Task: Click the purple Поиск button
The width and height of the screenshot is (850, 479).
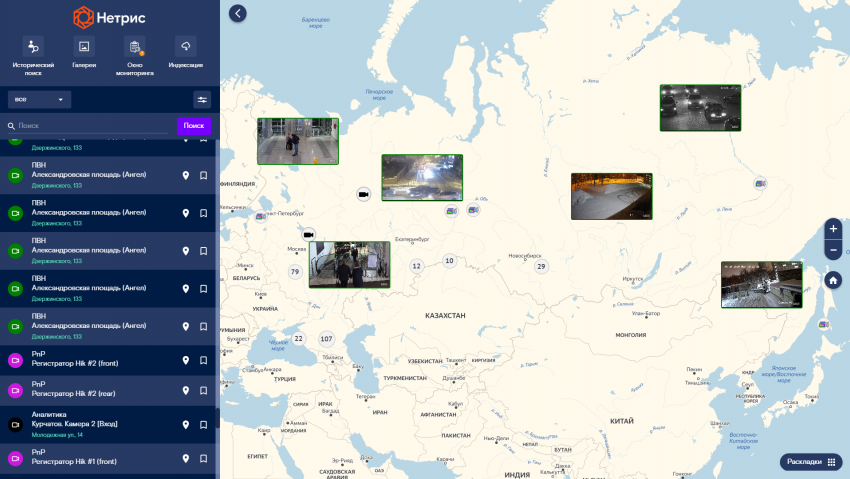Action: point(194,126)
